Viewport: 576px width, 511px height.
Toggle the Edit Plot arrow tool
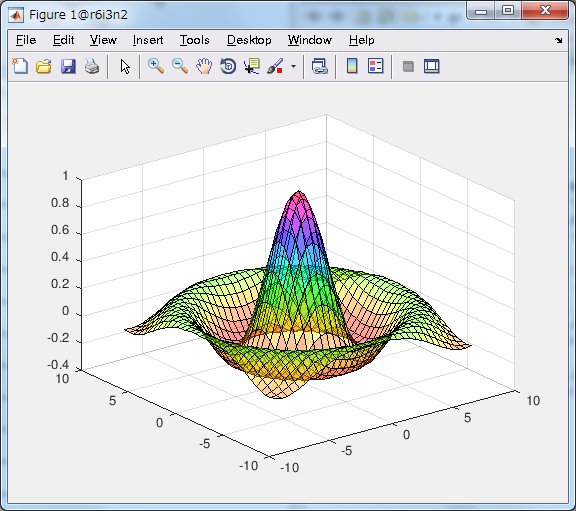tap(125, 66)
